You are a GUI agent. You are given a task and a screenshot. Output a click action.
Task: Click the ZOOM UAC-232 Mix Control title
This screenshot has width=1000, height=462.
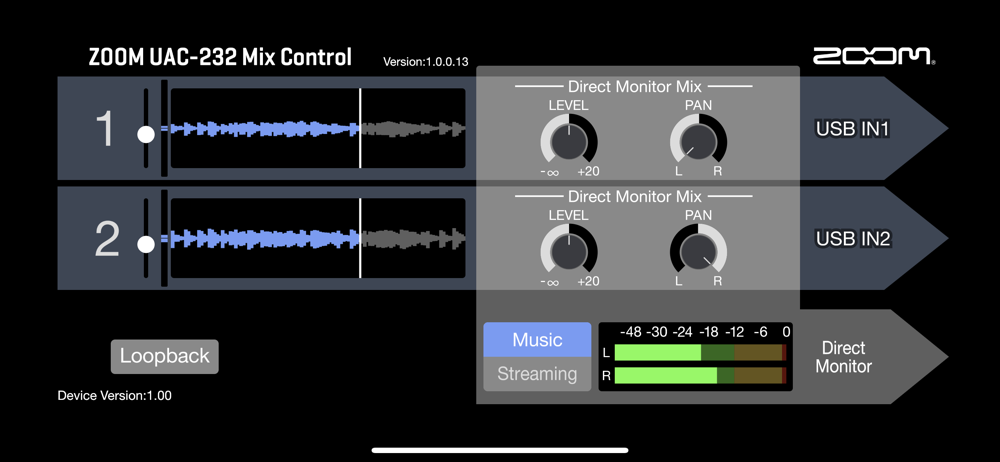coord(220,57)
